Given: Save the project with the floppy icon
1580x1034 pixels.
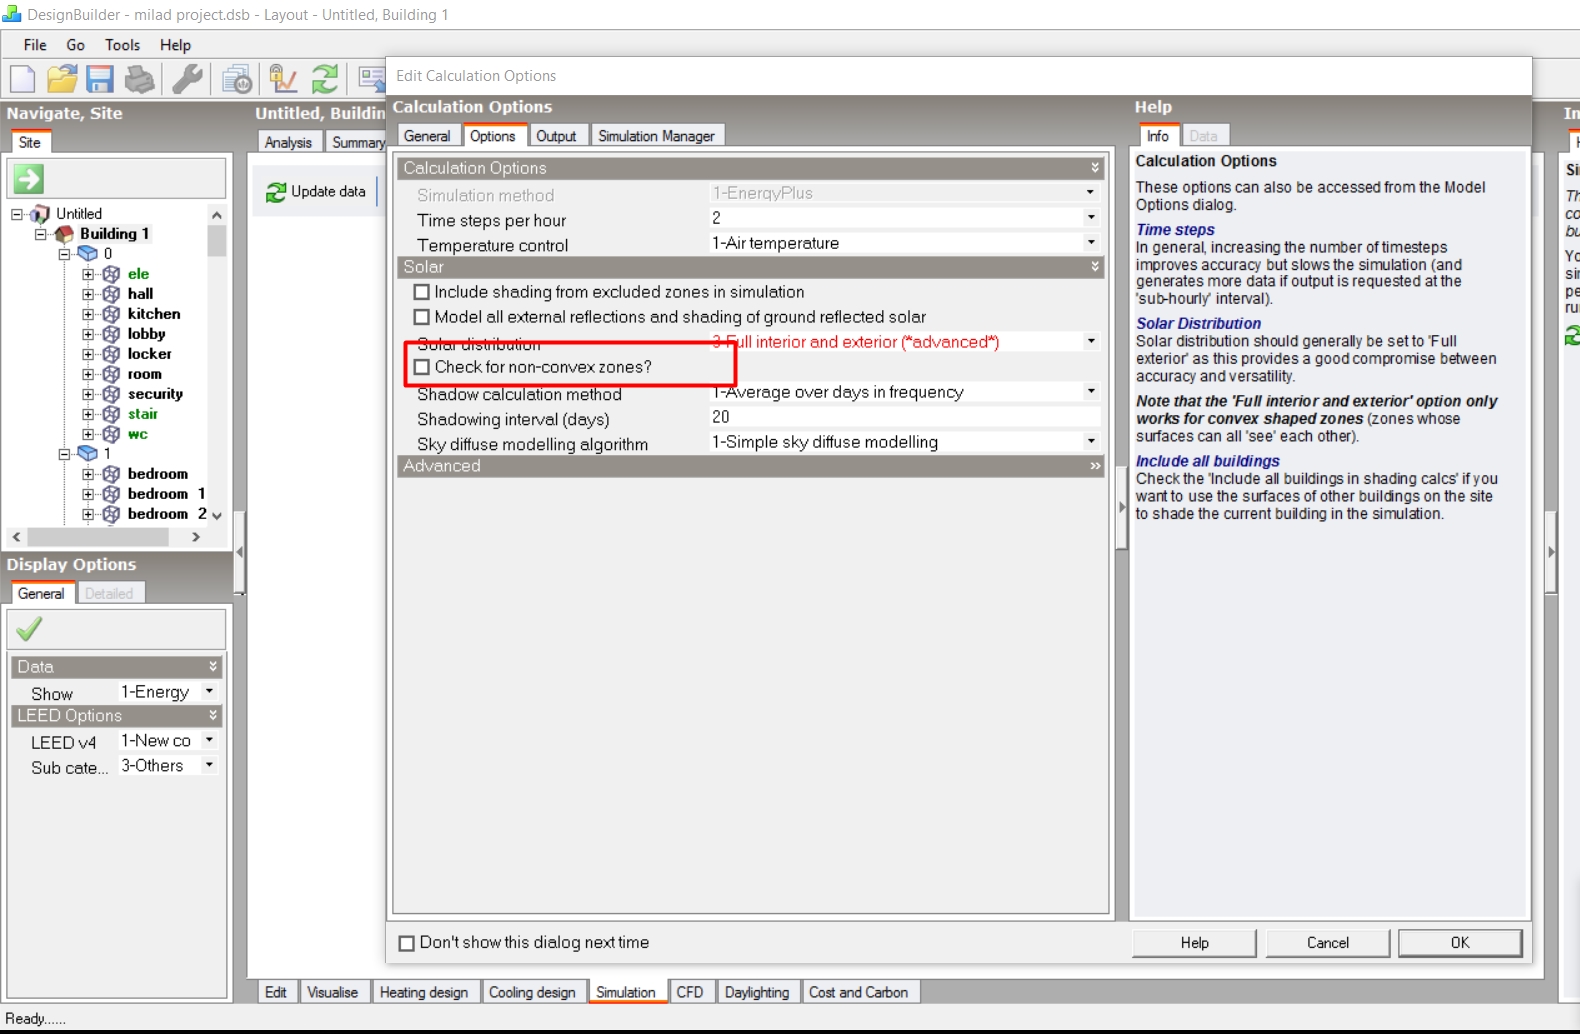Looking at the screenshot, I should [x=100, y=79].
